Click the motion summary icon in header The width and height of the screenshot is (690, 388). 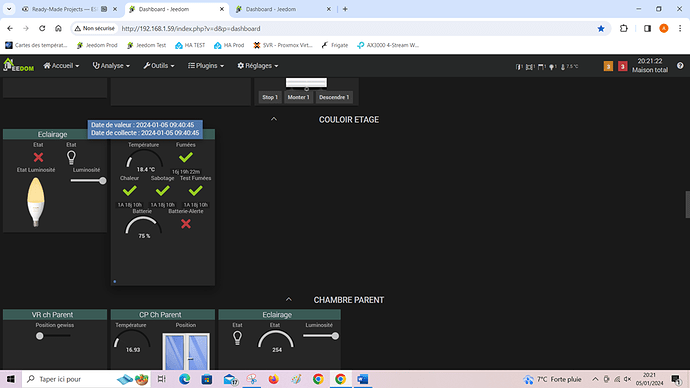pos(530,66)
